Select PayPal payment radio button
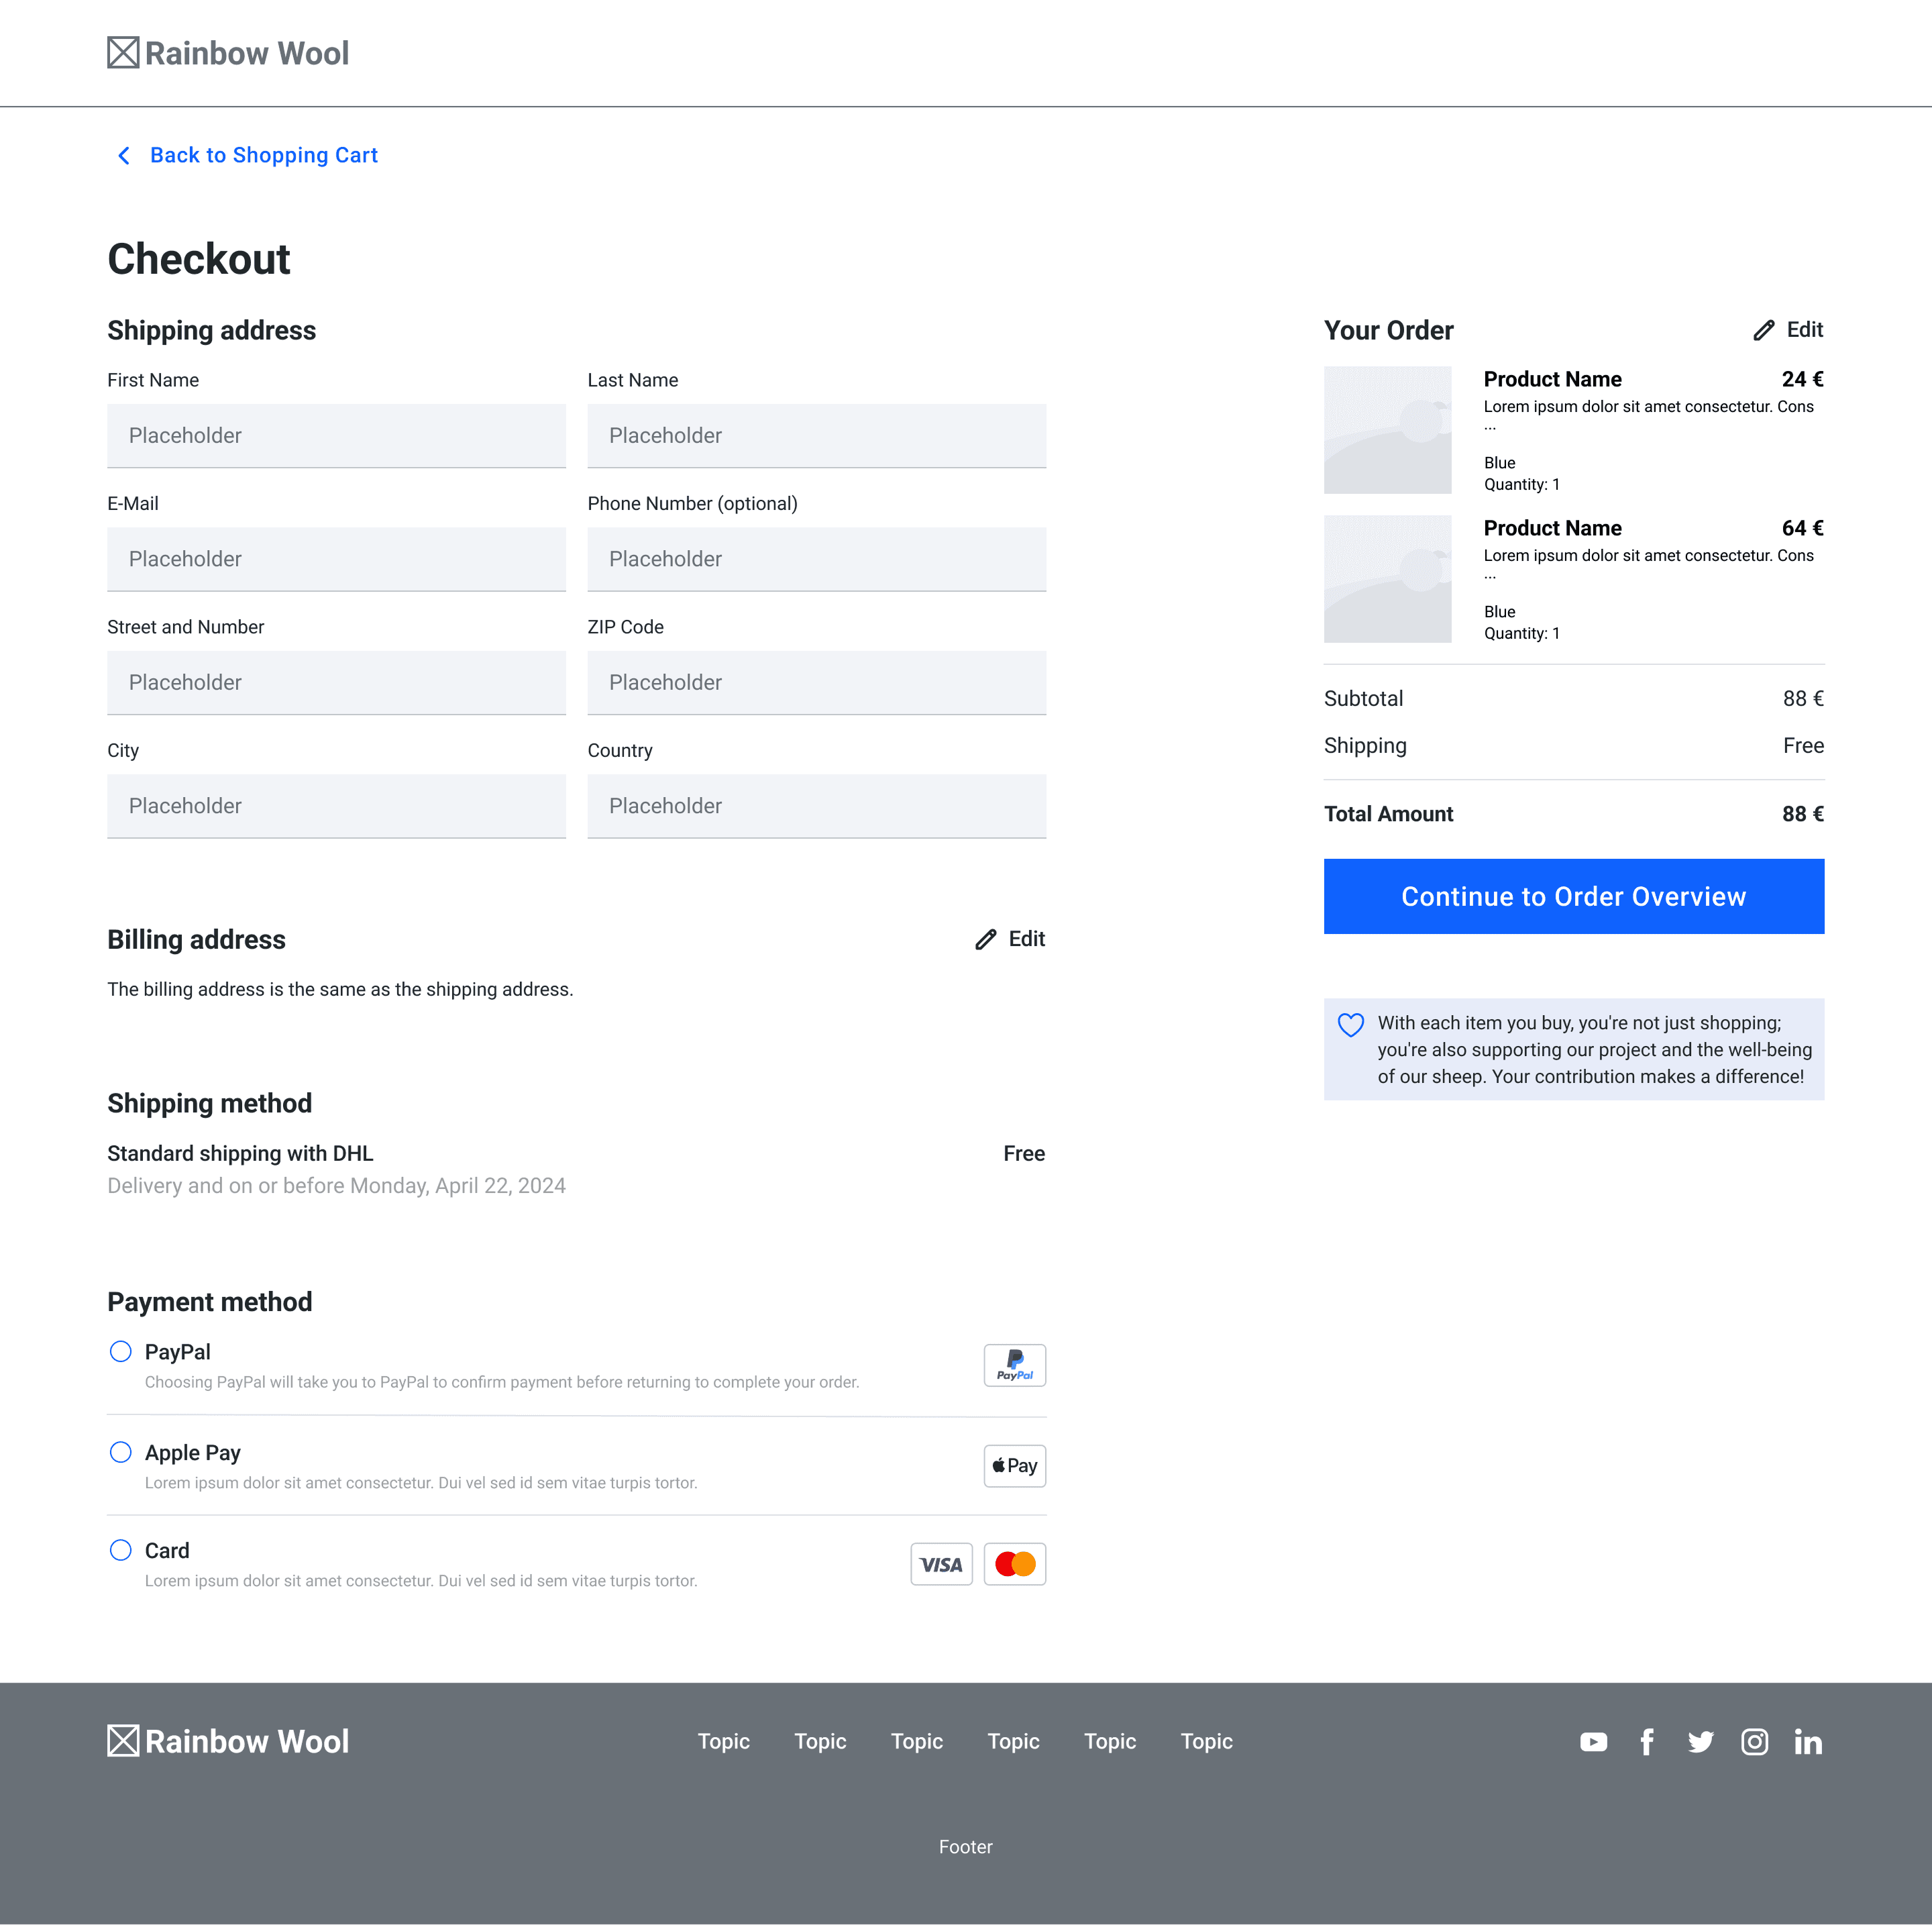The width and height of the screenshot is (1932, 1925). click(120, 1352)
